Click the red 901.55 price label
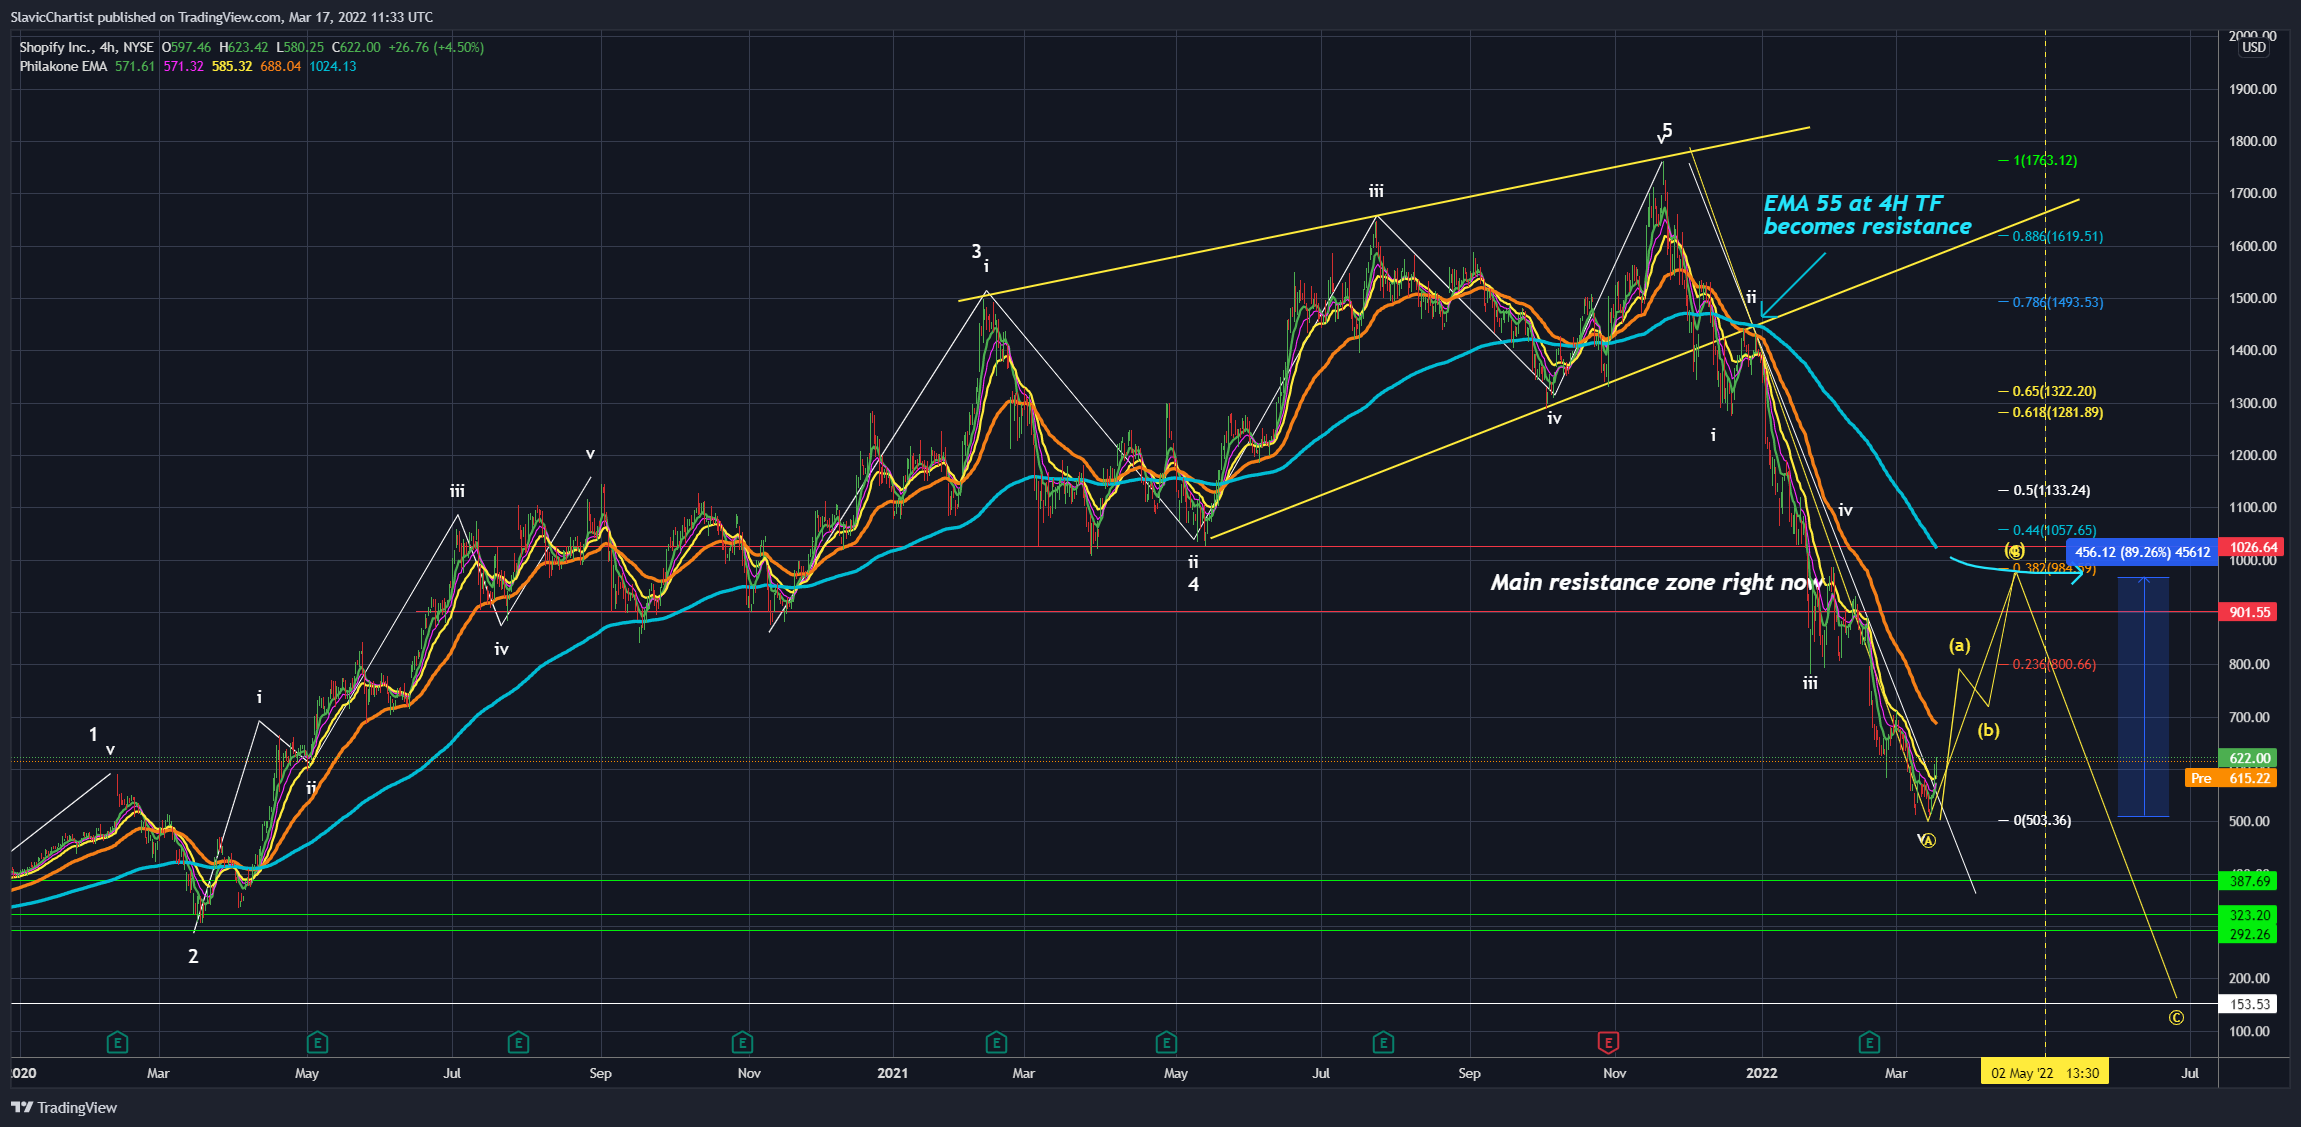Viewport: 2301px width, 1127px height. pyautogui.click(x=2248, y=612)
